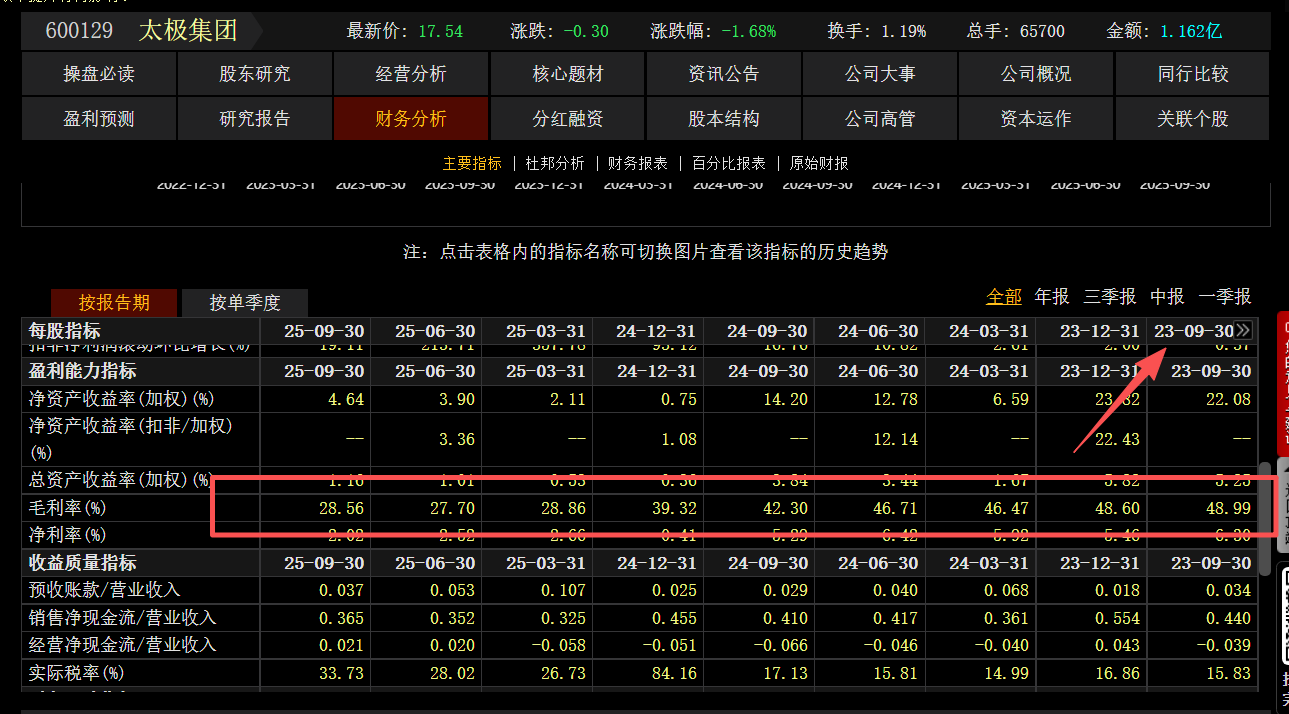Click the 每股指标 section header
The height and width of the screenshot is (714, 1289).
click(64, 331)
